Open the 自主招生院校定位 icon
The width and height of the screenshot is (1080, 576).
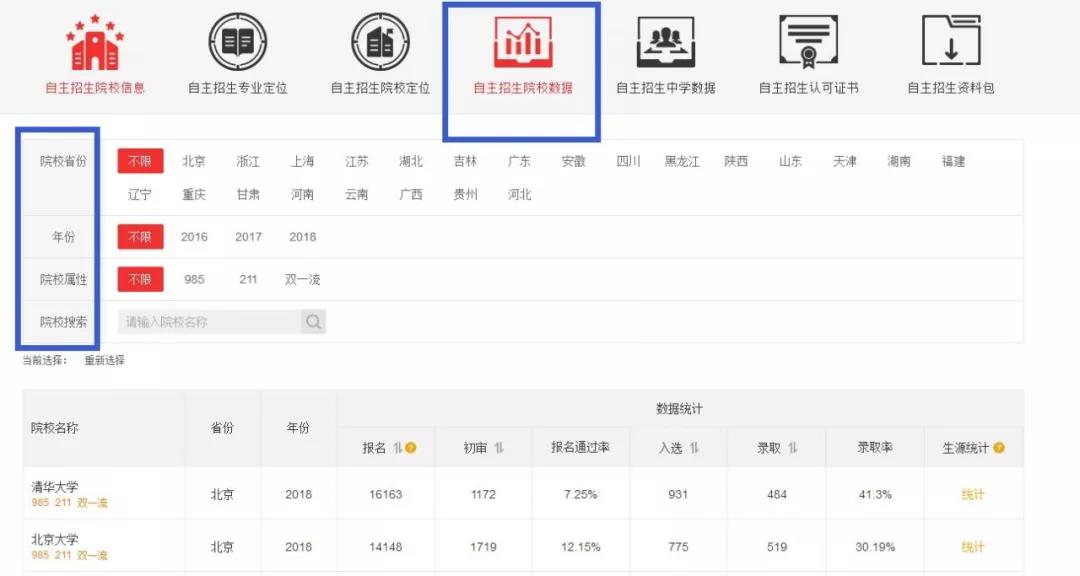380,42
